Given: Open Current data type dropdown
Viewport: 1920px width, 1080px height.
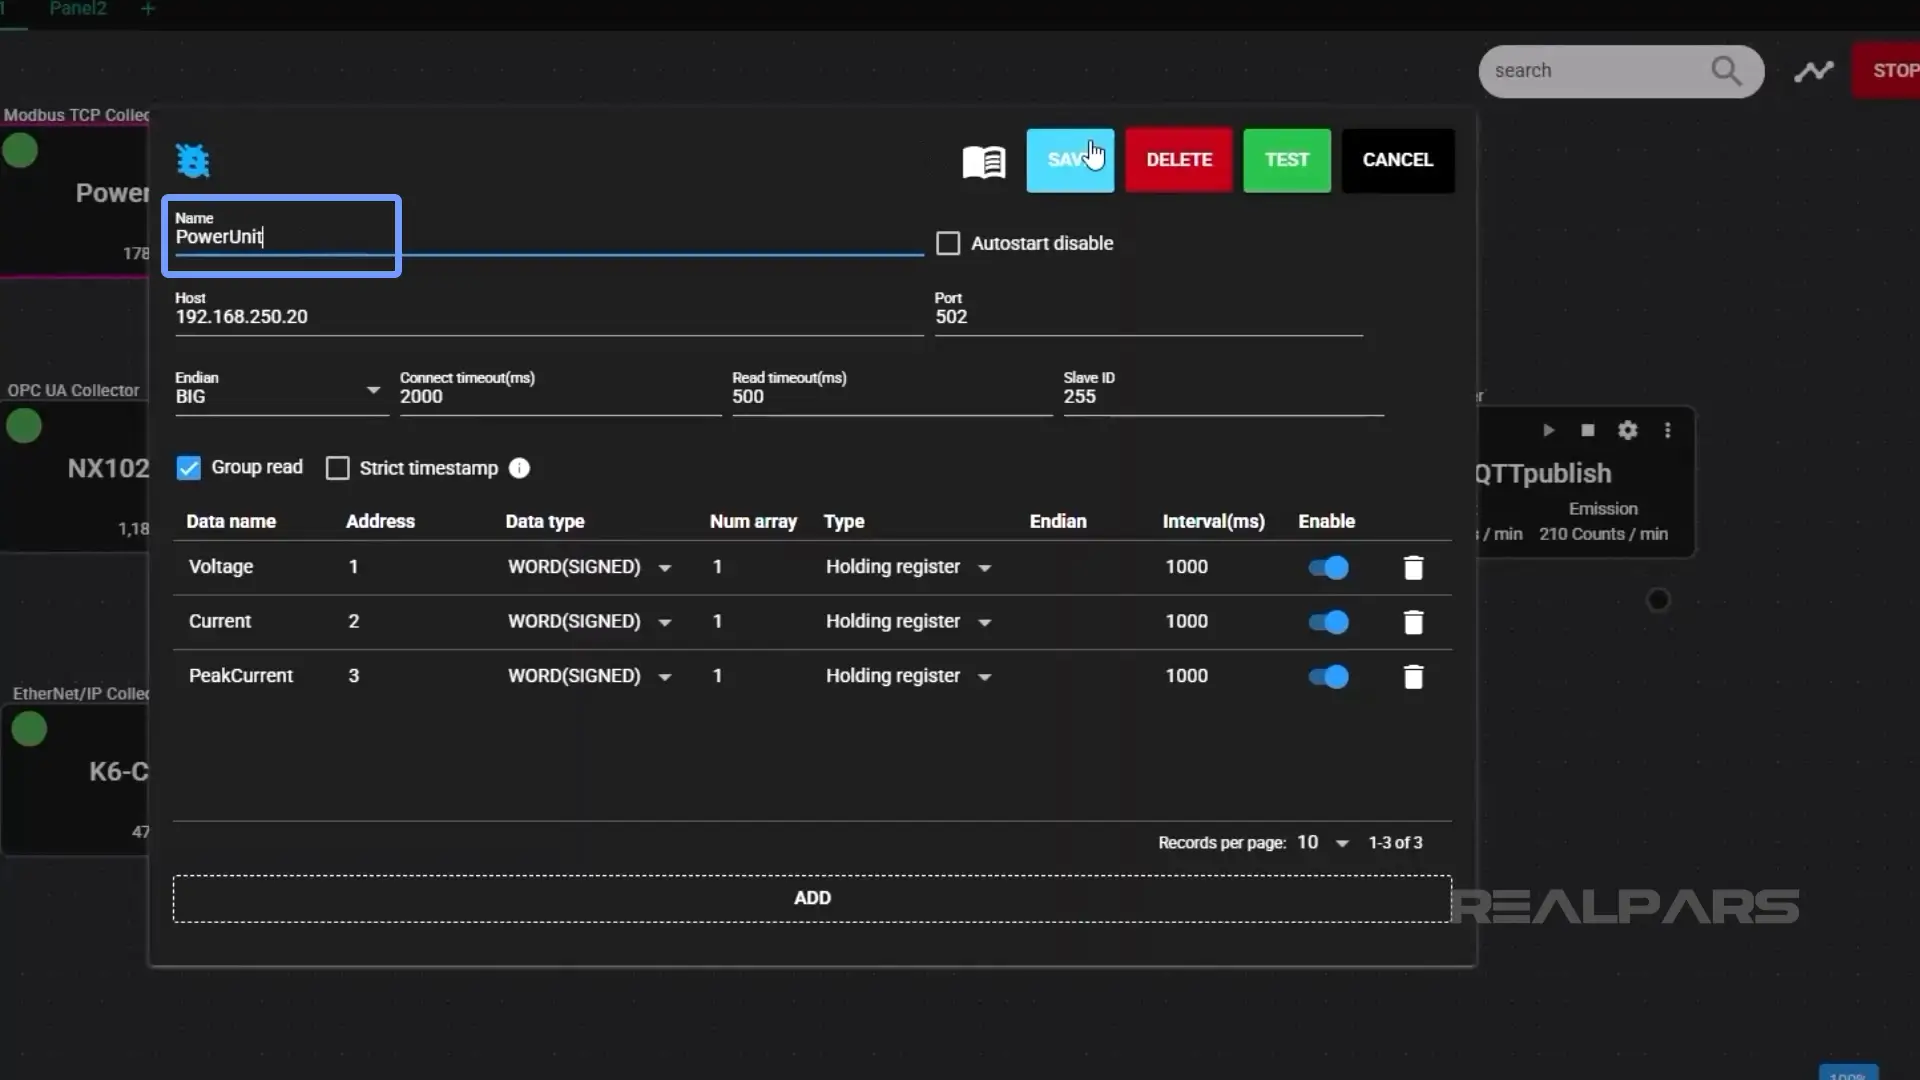Looking at the screenshot, I should pyautogui.click(x=590, y=622).
